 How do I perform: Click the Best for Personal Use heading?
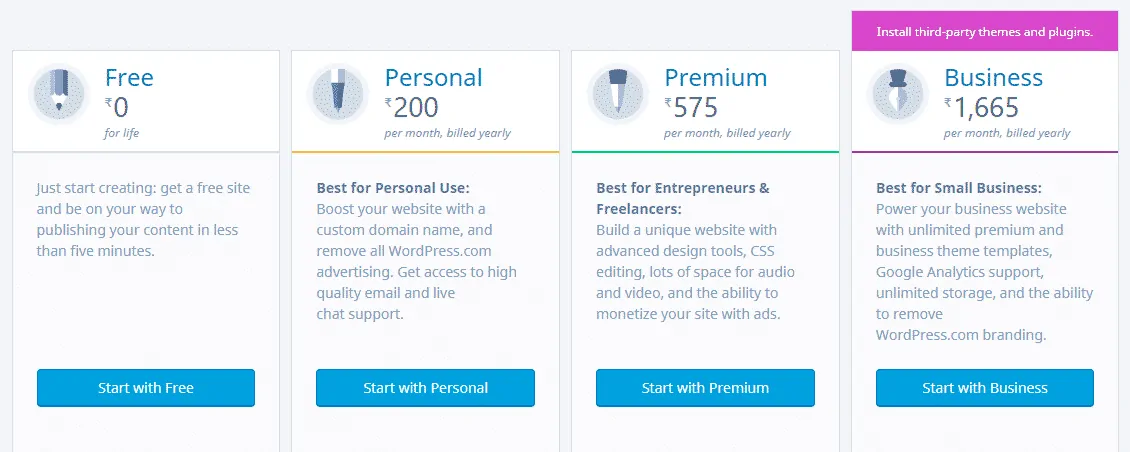(392, 187)
